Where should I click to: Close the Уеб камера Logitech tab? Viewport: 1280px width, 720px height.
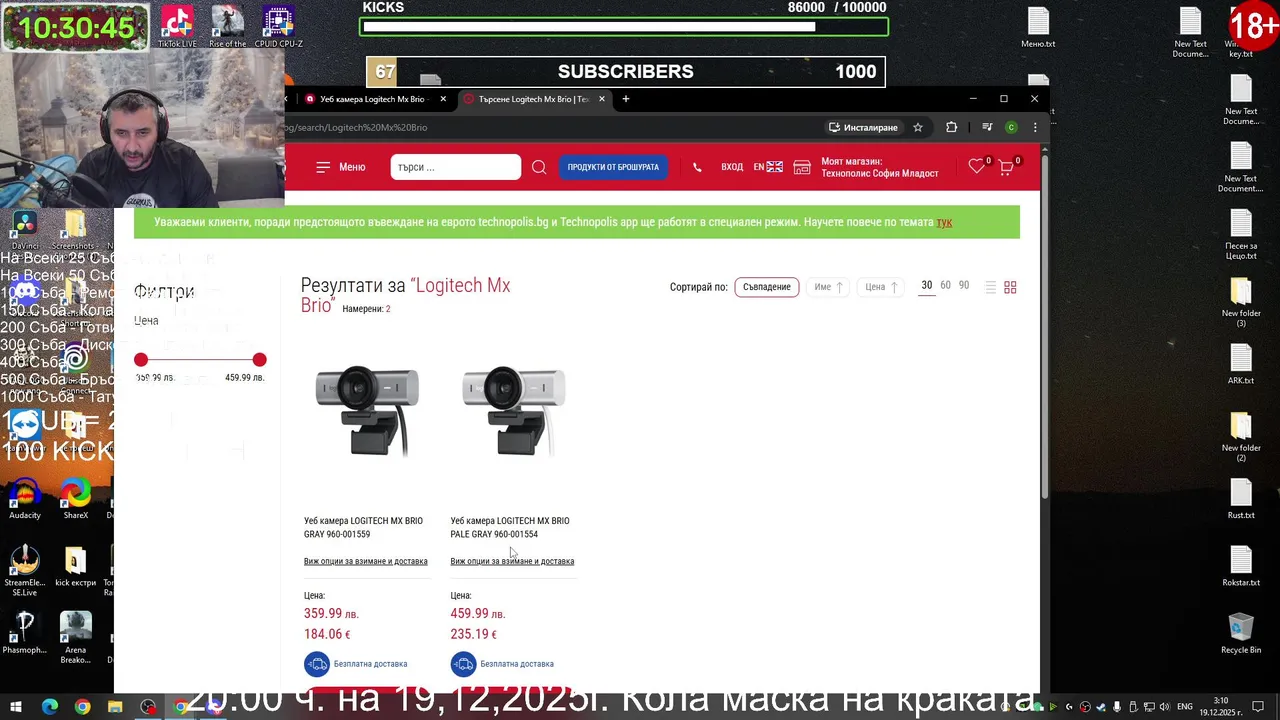tap(443, 99)
